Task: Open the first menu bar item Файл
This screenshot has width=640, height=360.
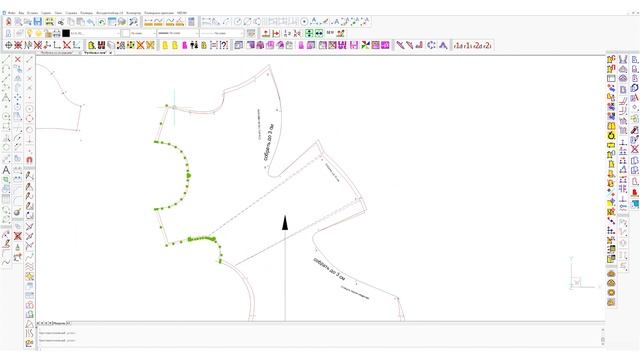Action: pyautogui.click(x=11, y=13)
